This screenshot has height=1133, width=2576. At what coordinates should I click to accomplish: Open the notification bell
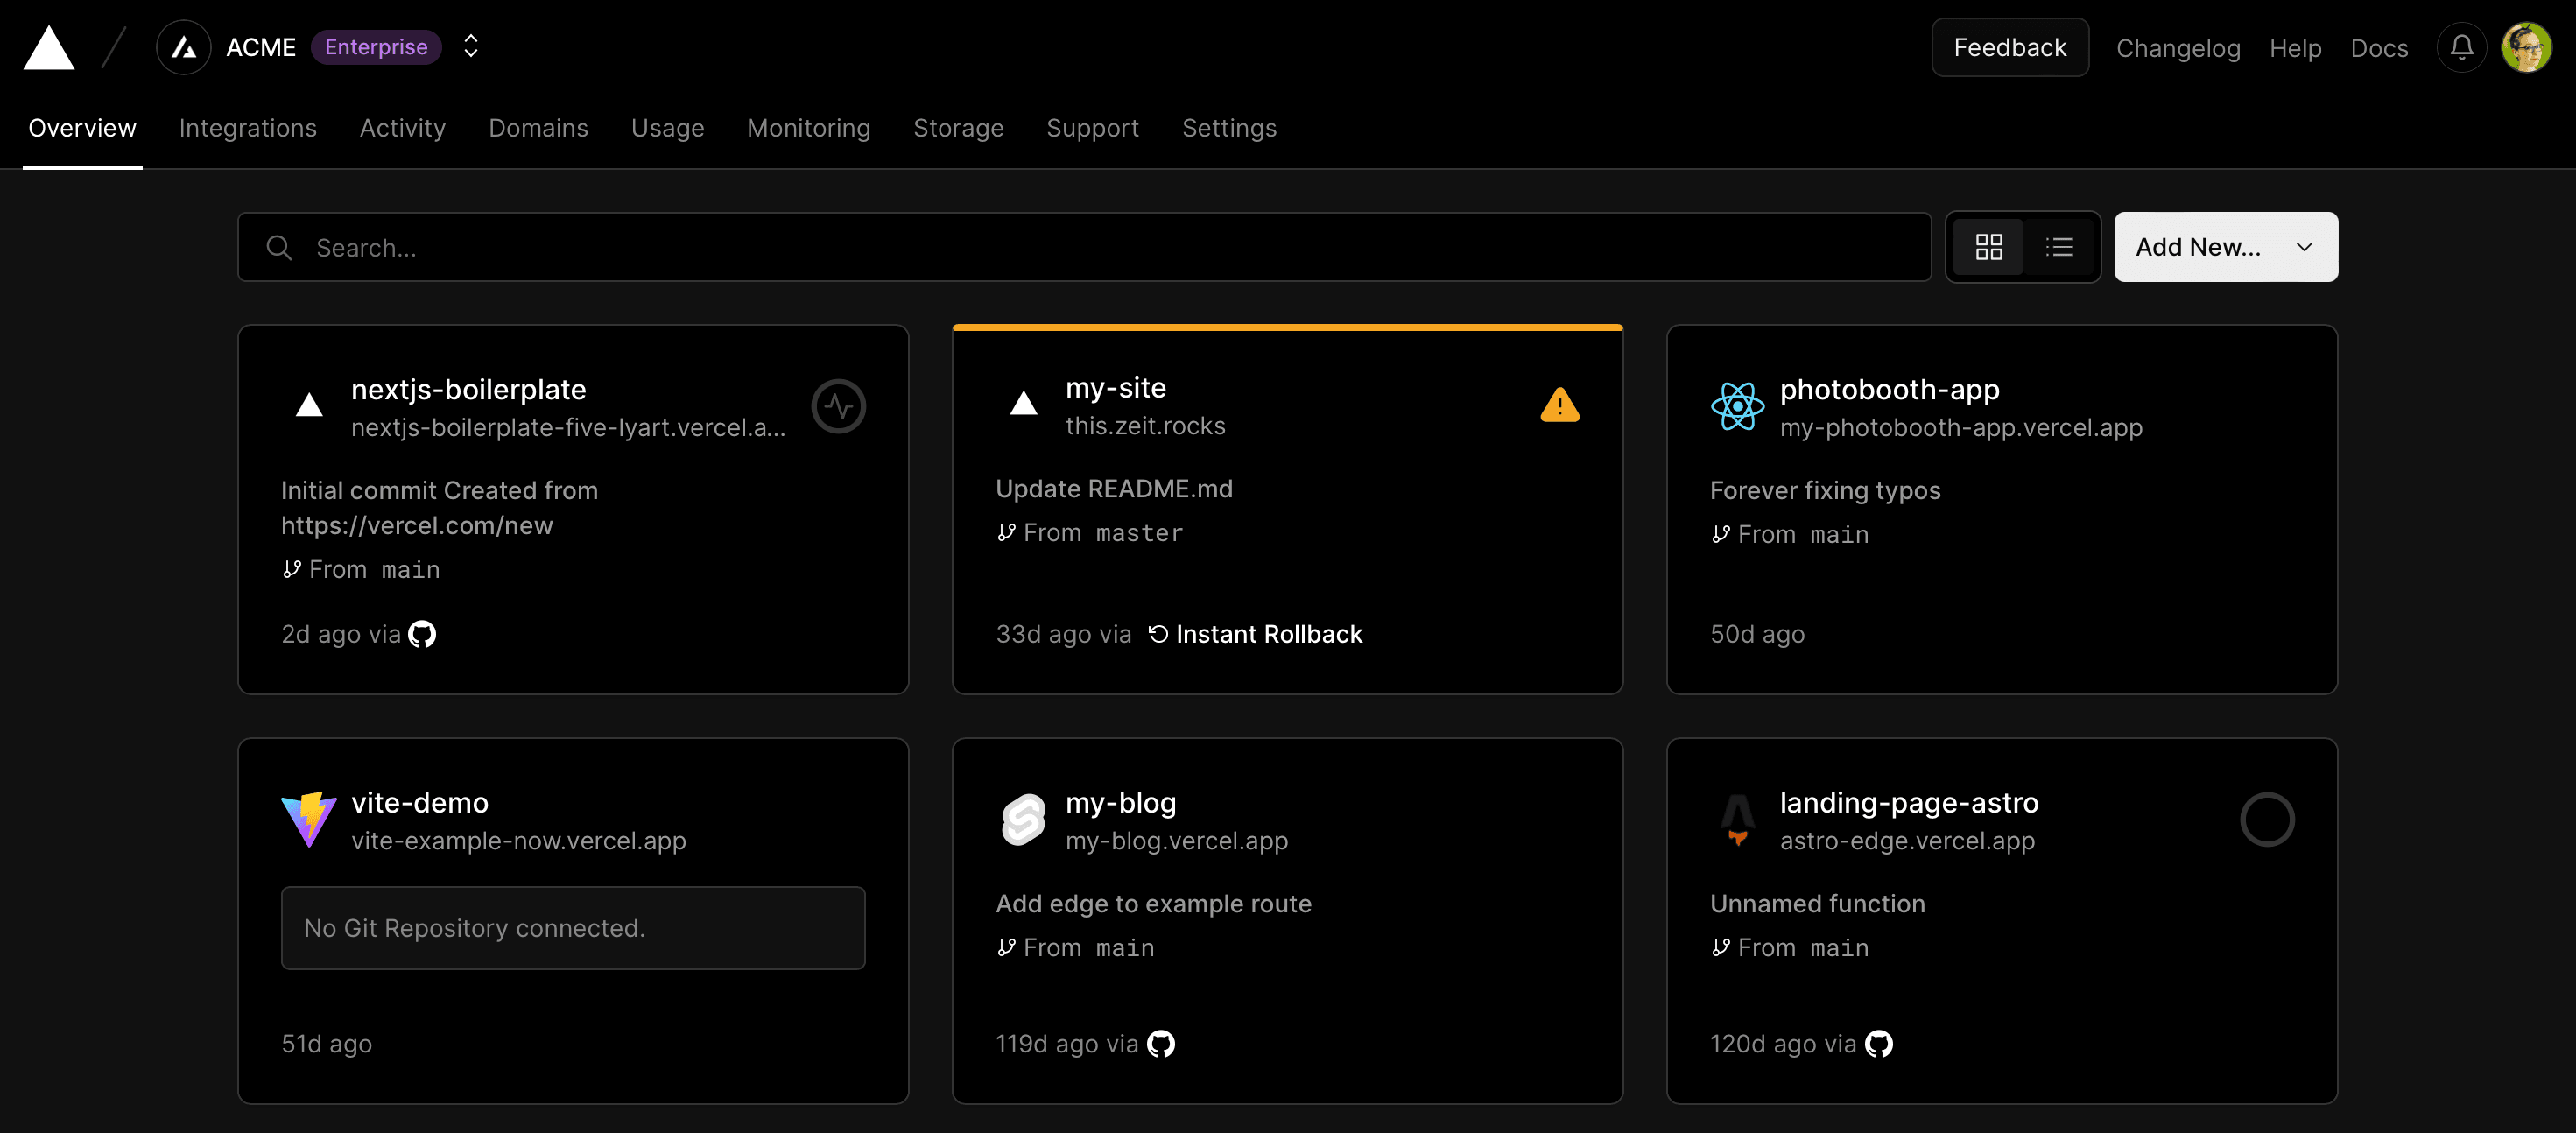coord(2461,47)
